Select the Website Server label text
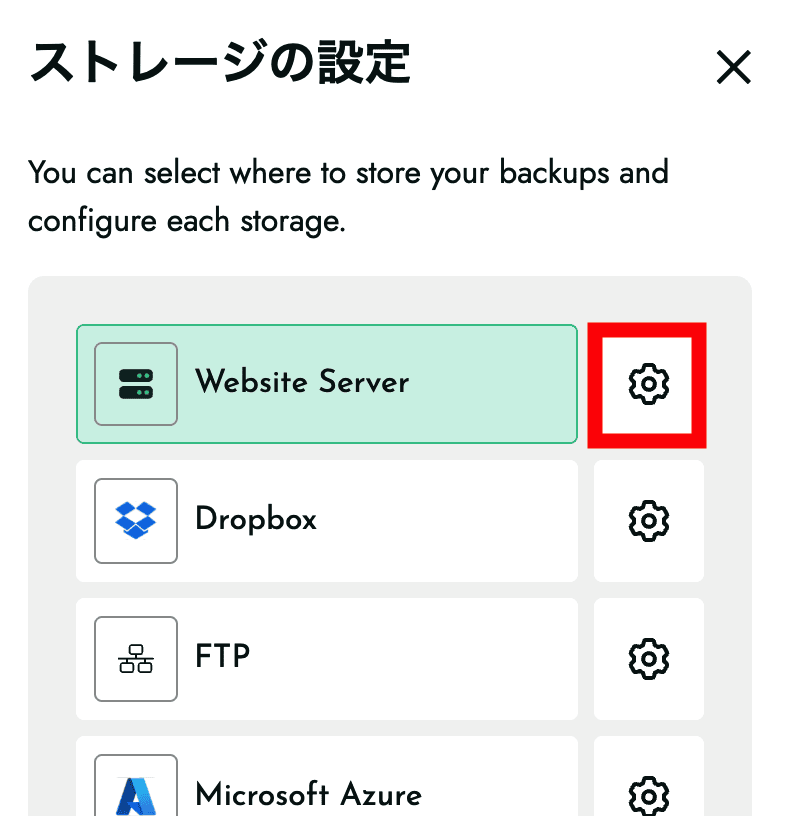 [302, 382]
